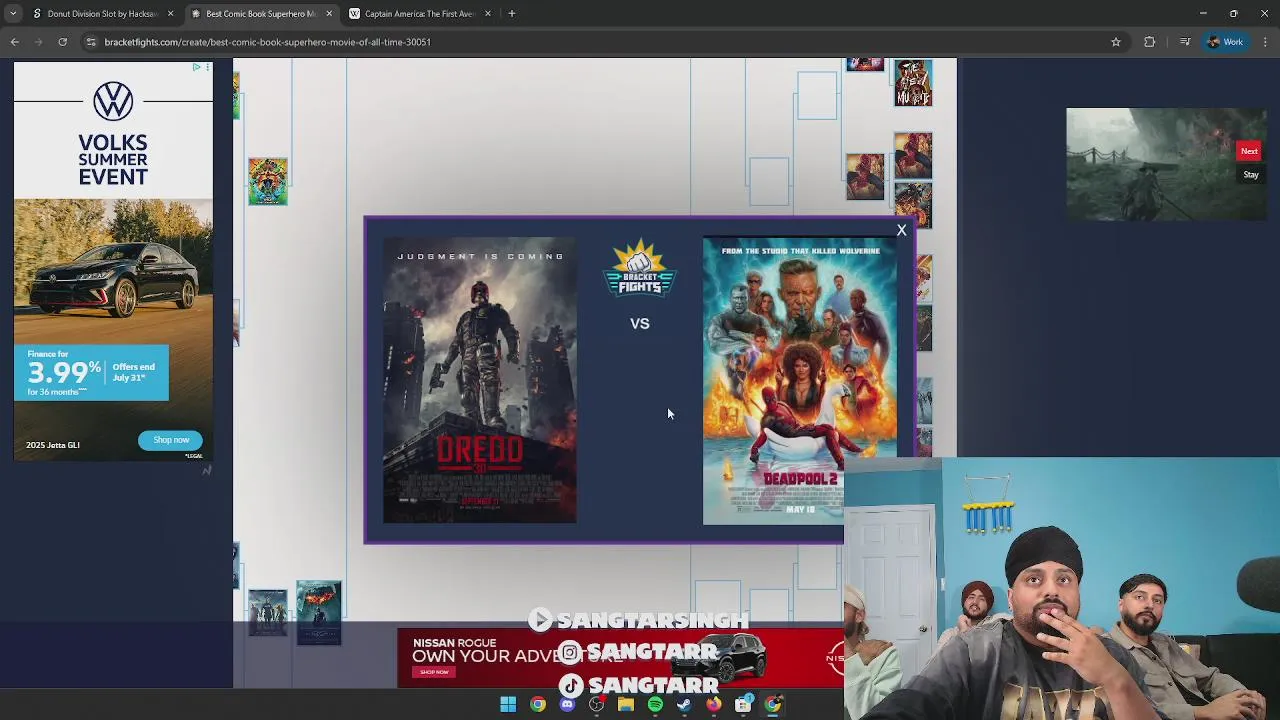Open the media controls toolbar icon
Viewport: 1280px width, 720px height.
pos(1185,42)
